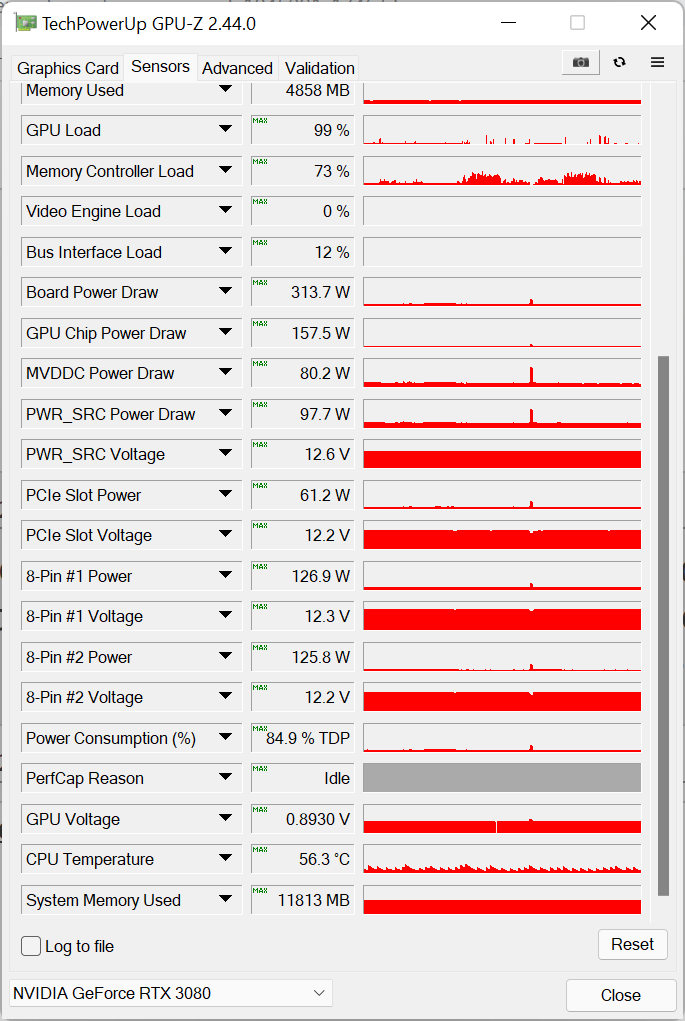The image size is (685, 1021).
Task: Click the Memory Controller Load graph
Action: pyautogui.click(x=502, y=171)
